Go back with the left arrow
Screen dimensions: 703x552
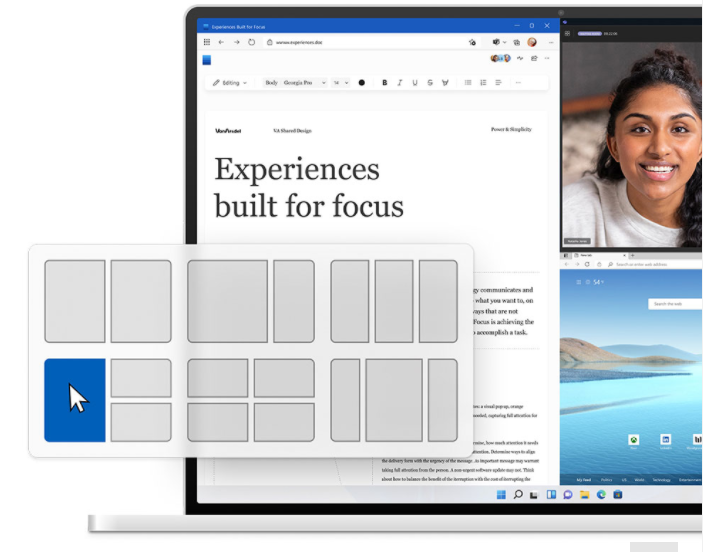pos(221,42)
